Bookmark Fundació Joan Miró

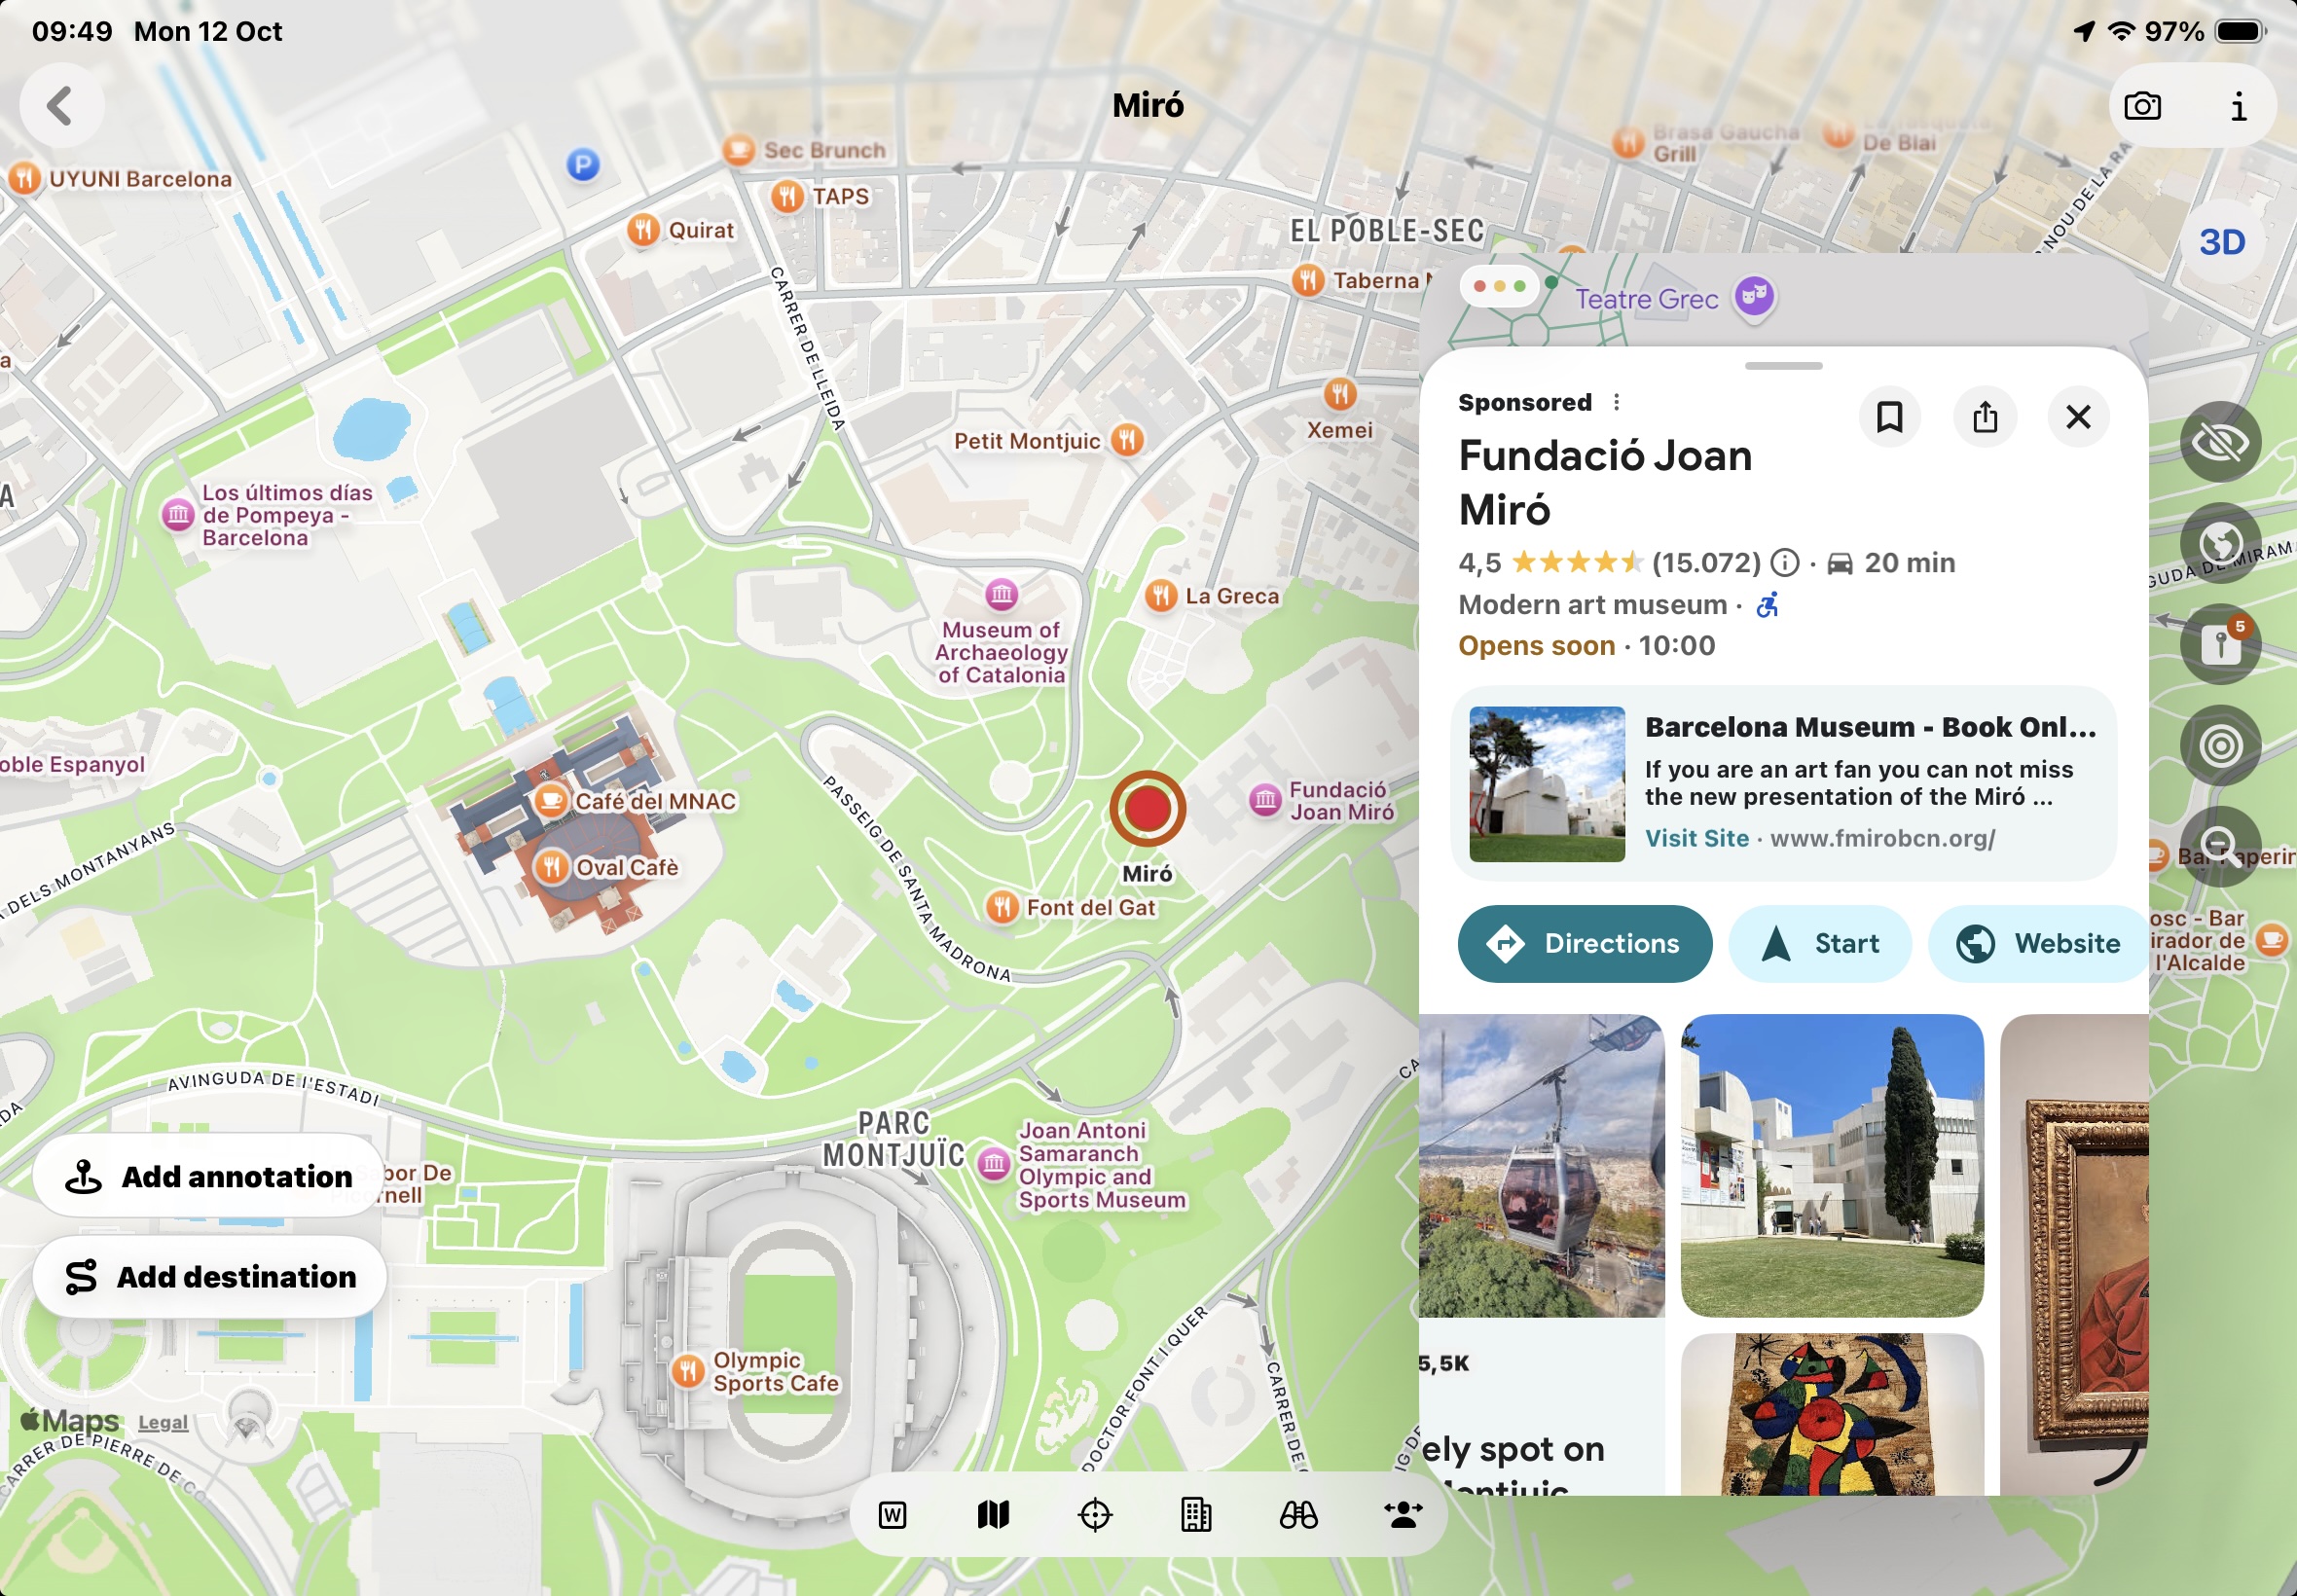pyautogui.click(x=1889, y=417)
